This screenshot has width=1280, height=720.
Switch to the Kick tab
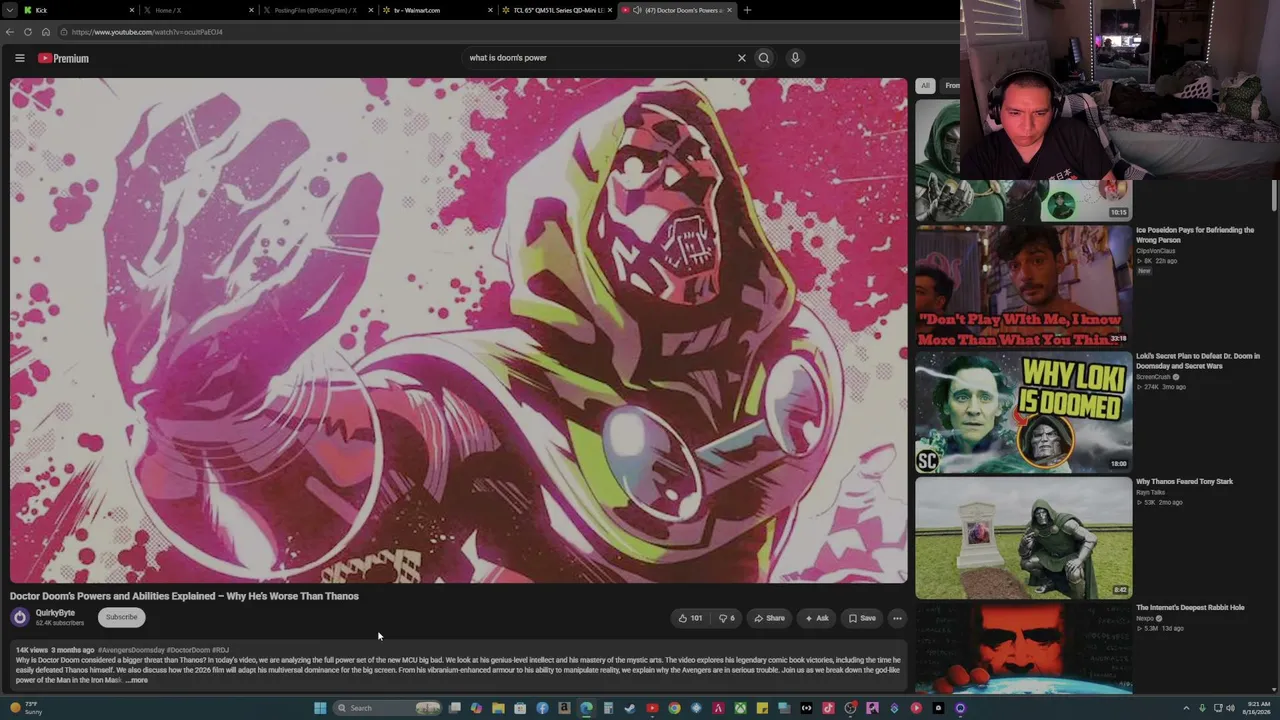point(78,10)
